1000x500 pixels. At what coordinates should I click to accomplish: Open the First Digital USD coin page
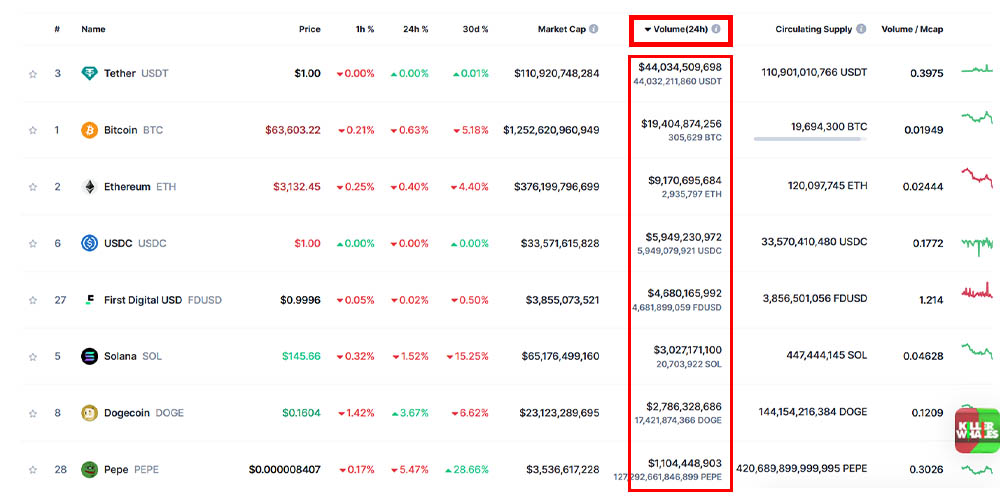pos(143,300)
